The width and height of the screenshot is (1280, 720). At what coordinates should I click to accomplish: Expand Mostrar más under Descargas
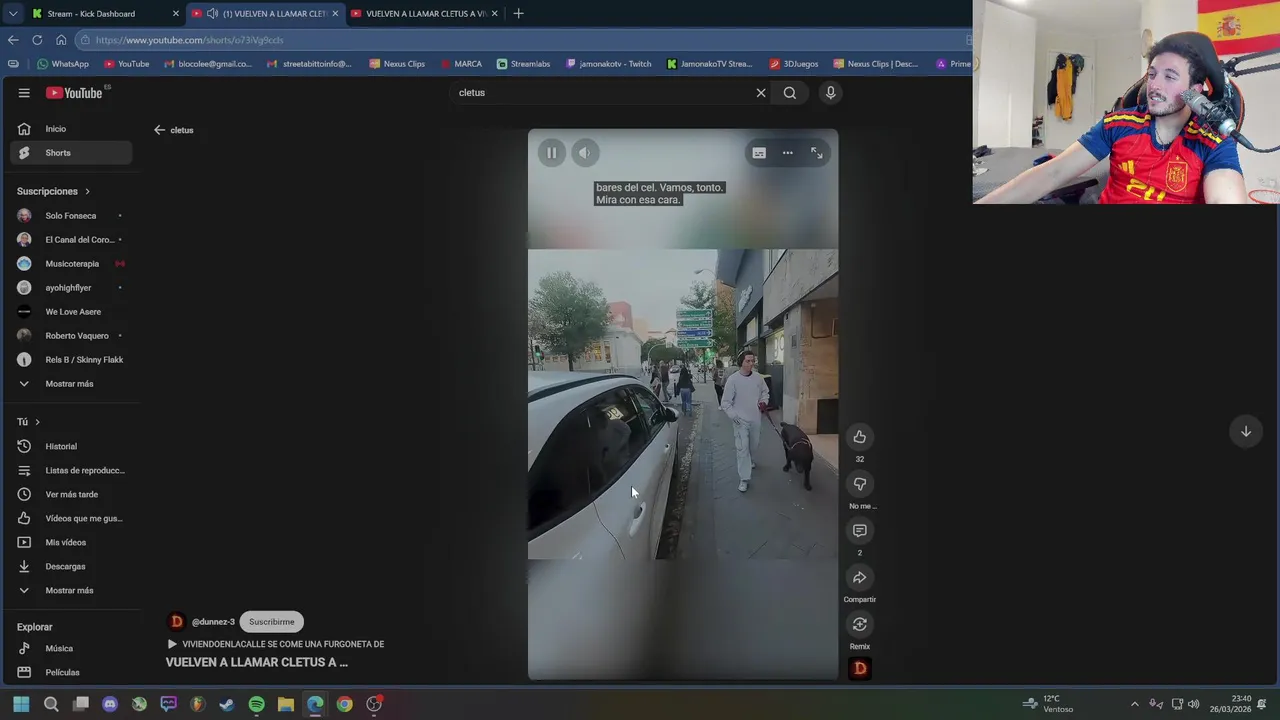pos(70,591)
